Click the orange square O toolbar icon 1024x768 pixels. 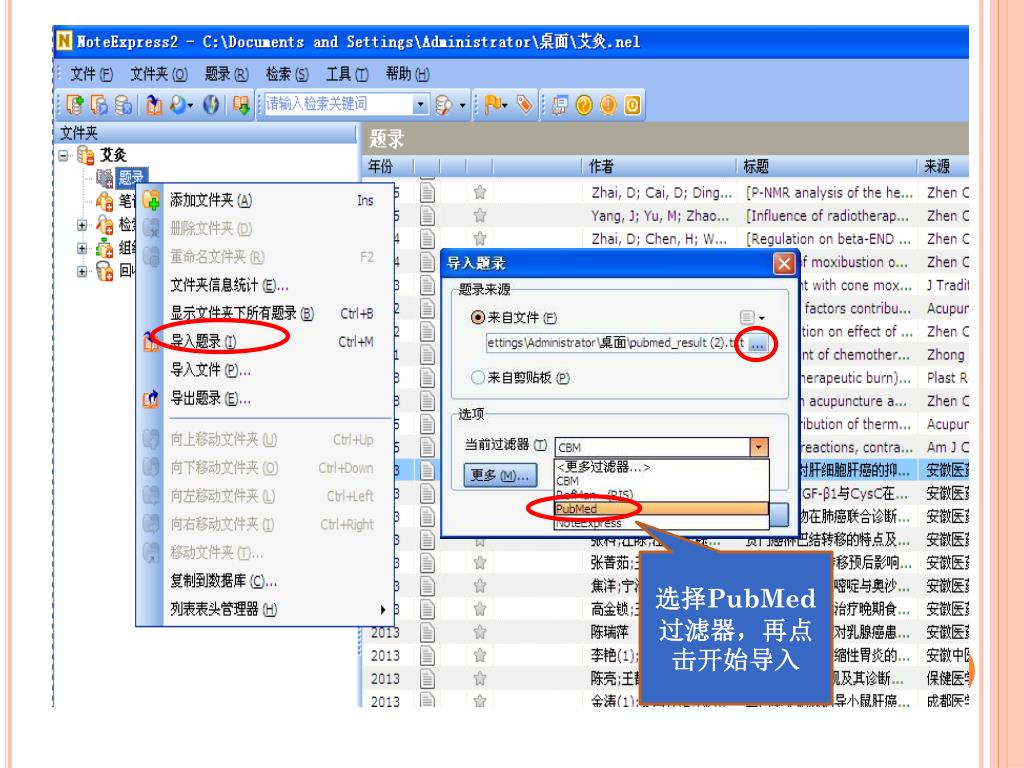[x=632, y=104]
